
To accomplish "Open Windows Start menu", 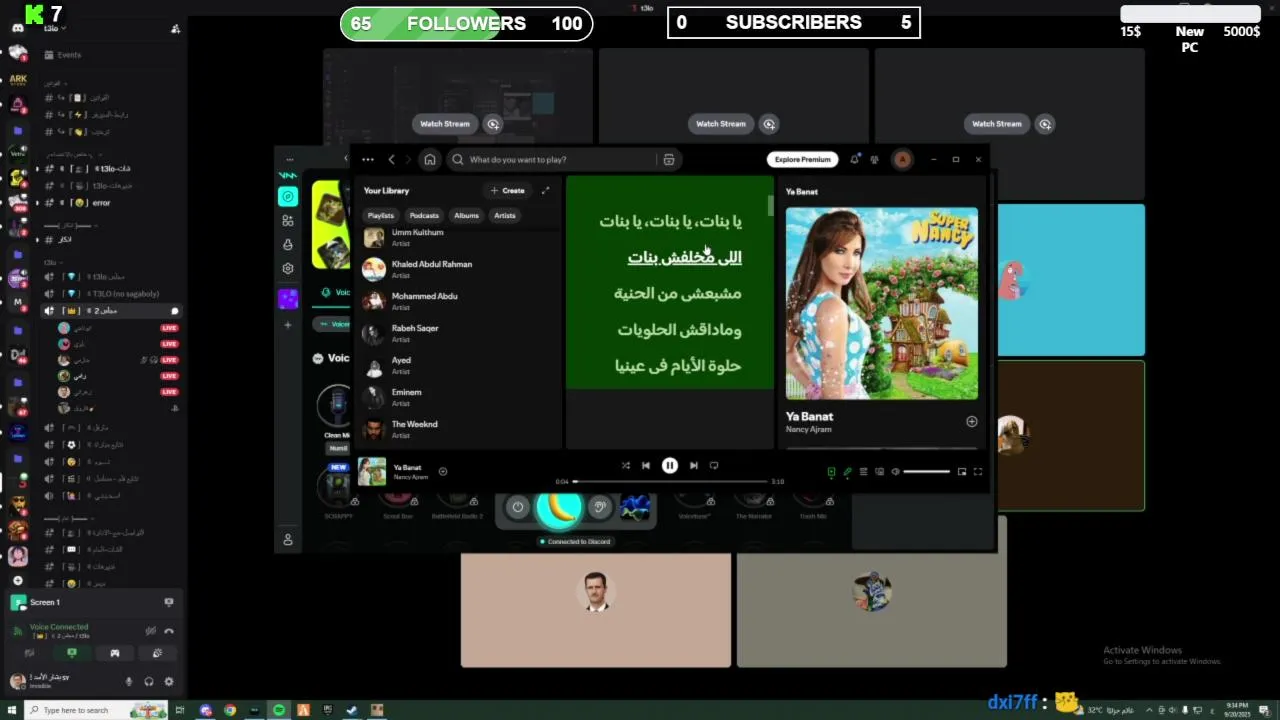I will coord(10,710).
